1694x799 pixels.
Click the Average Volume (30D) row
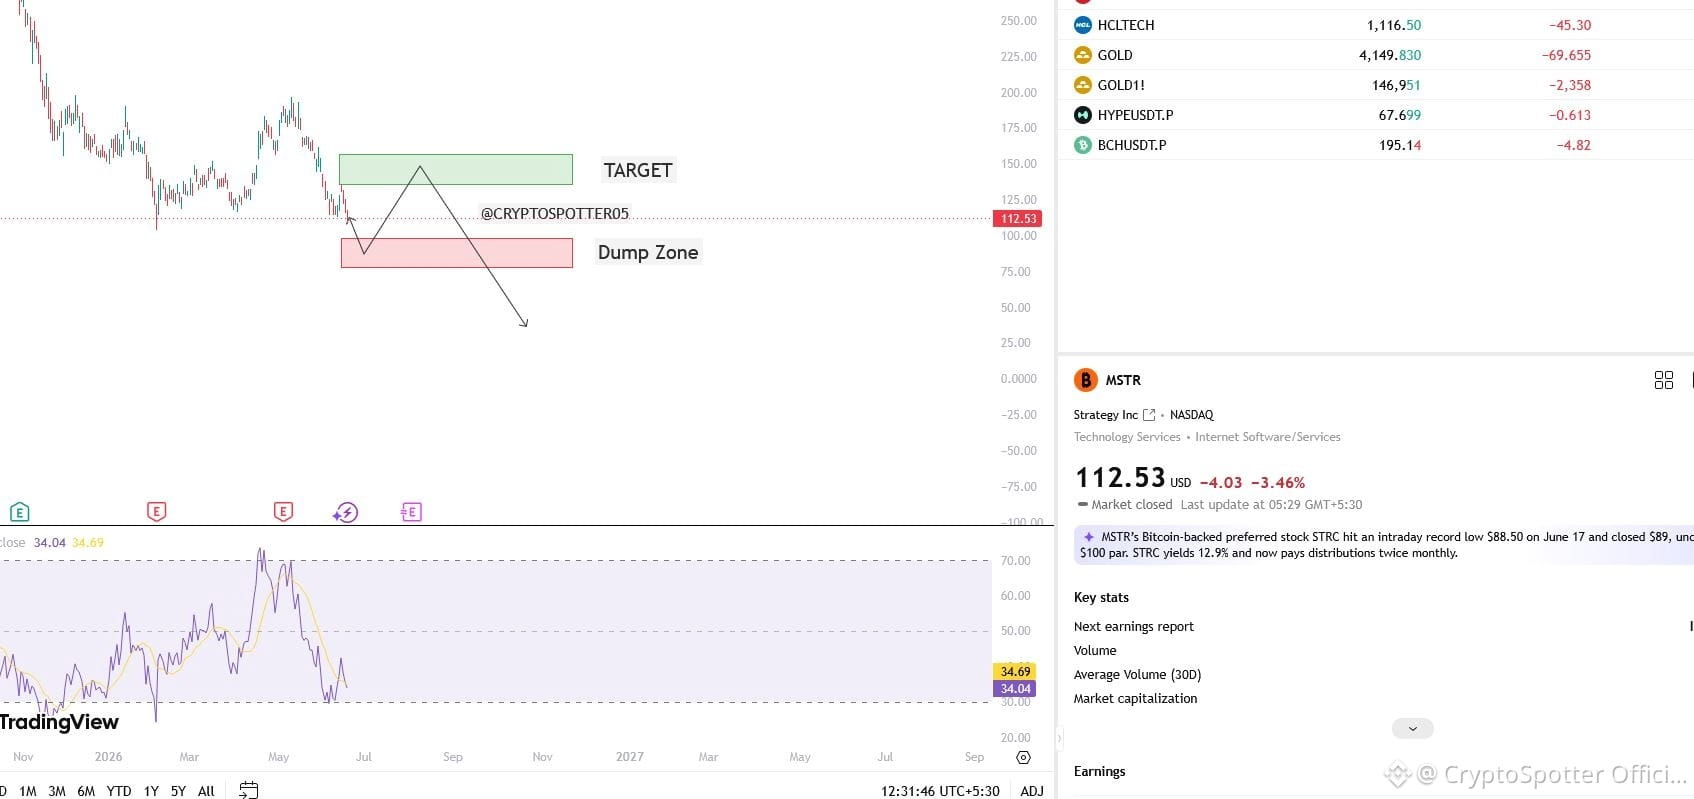coord(1383,674)
